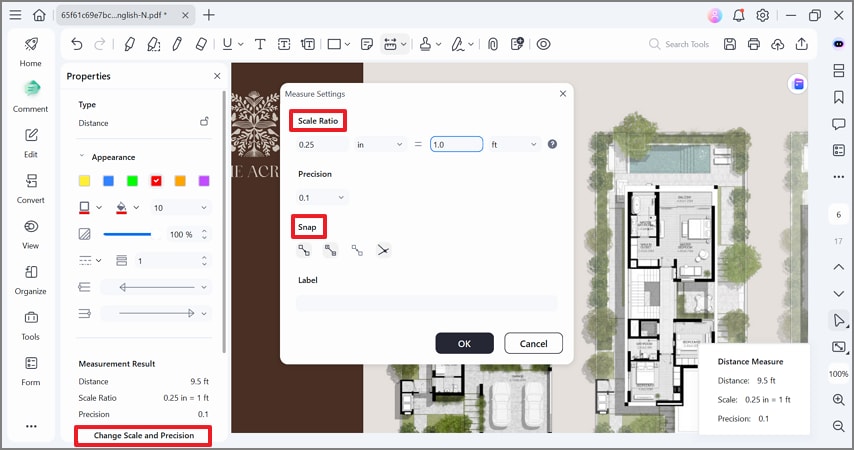This screenshot has height=450, width=854.
Task: Click the 1.0 scale value field
Action: coord(456,144)
